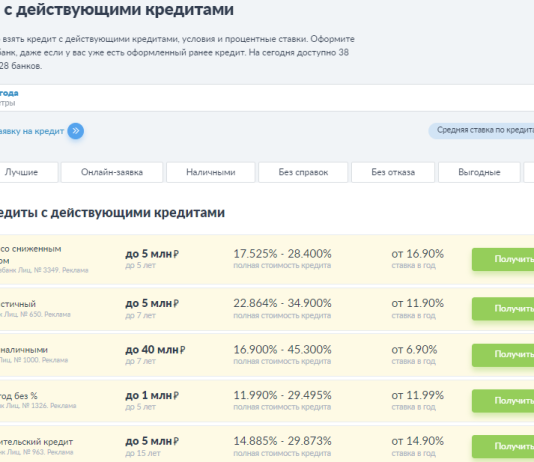Choose the Без отказа tab

[x=393, y=172]
